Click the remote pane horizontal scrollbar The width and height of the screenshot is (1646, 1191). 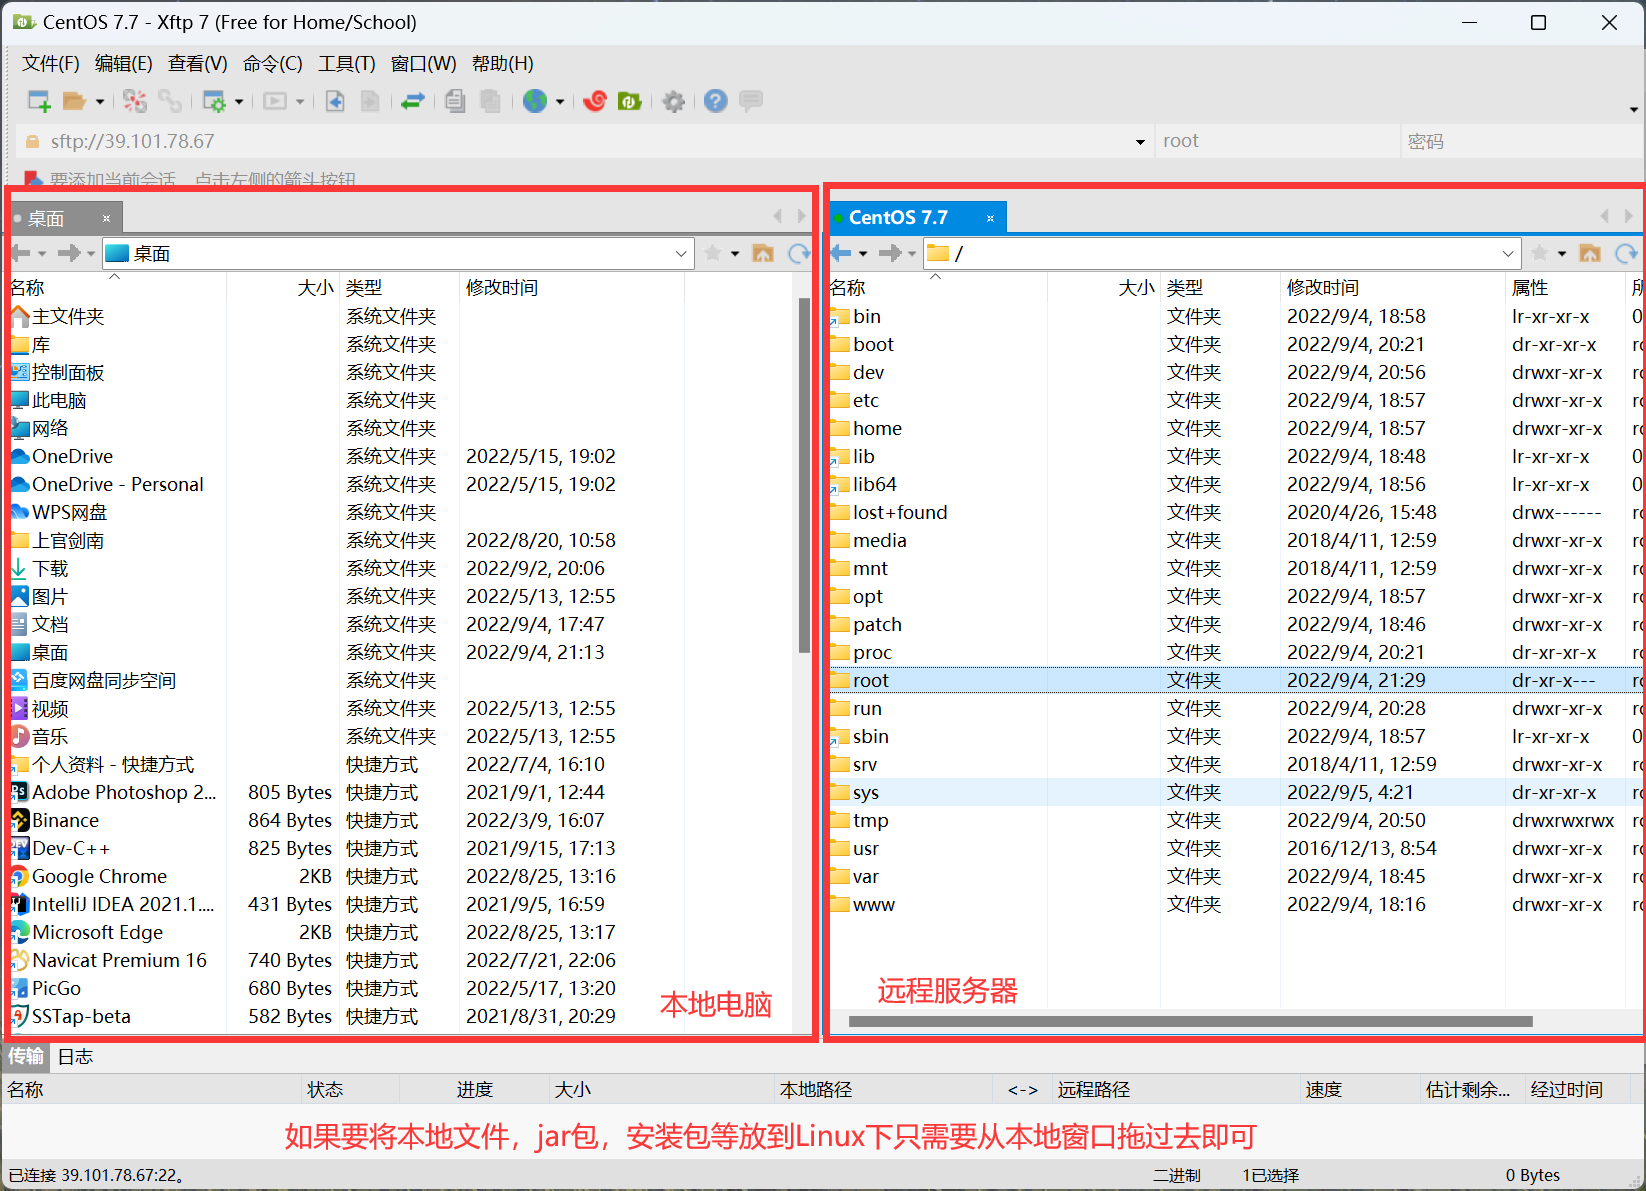pos(1190,1021)
